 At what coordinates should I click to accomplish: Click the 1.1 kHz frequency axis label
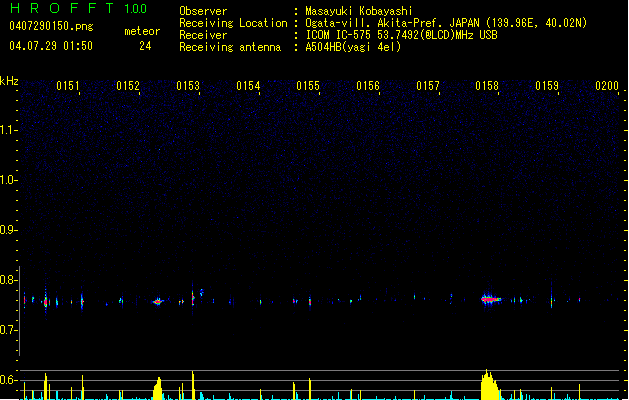click(x=8, y=130)
